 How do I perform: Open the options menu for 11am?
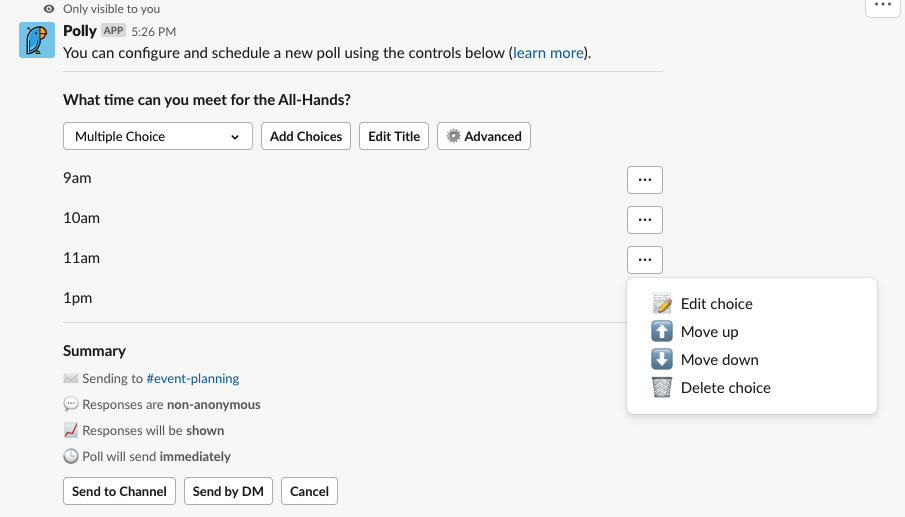click(644, 260)
